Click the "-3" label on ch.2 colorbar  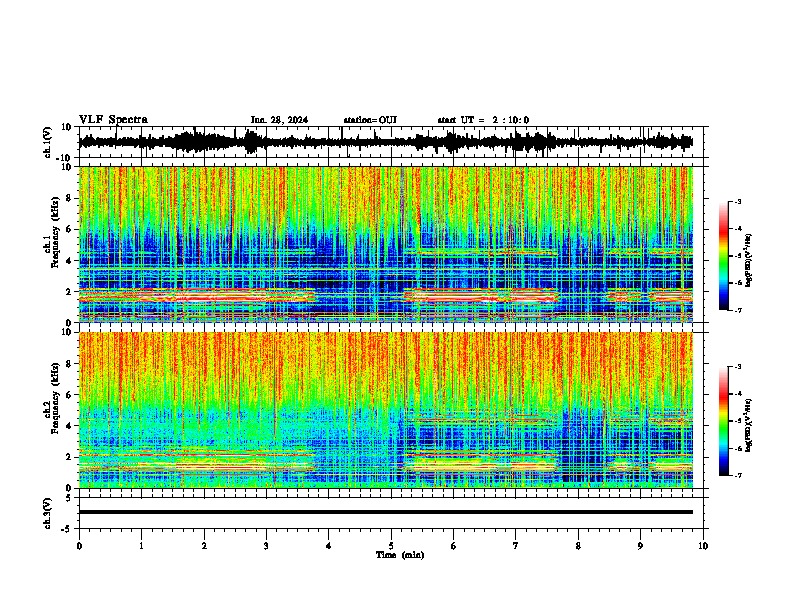pyautogui.click(x=738, y=367)
